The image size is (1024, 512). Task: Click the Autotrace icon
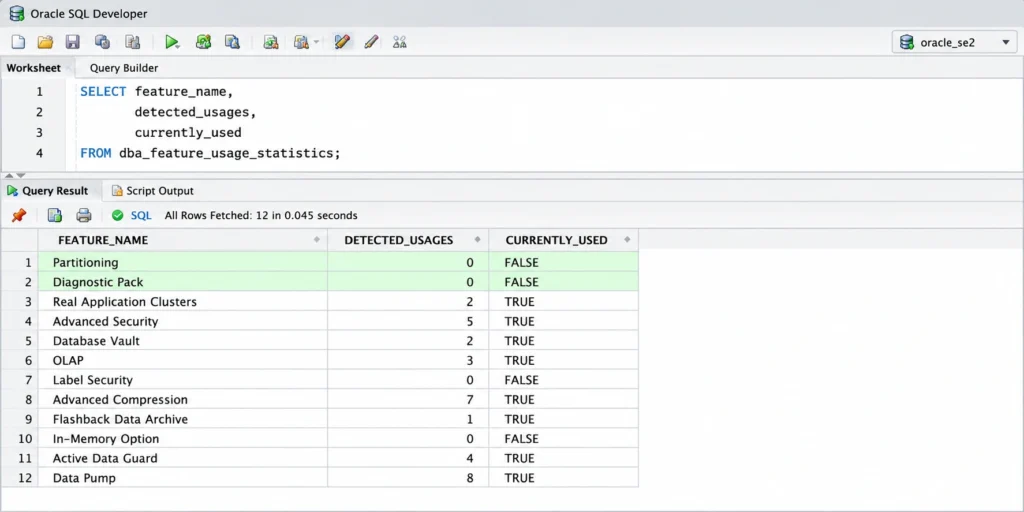pyautogui.click(x=270, y=42)
